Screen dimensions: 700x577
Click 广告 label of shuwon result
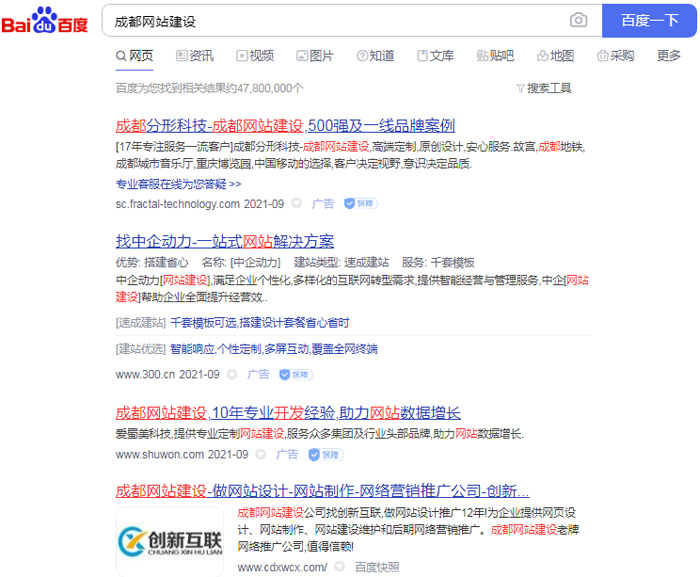click(x=287, y=455)
